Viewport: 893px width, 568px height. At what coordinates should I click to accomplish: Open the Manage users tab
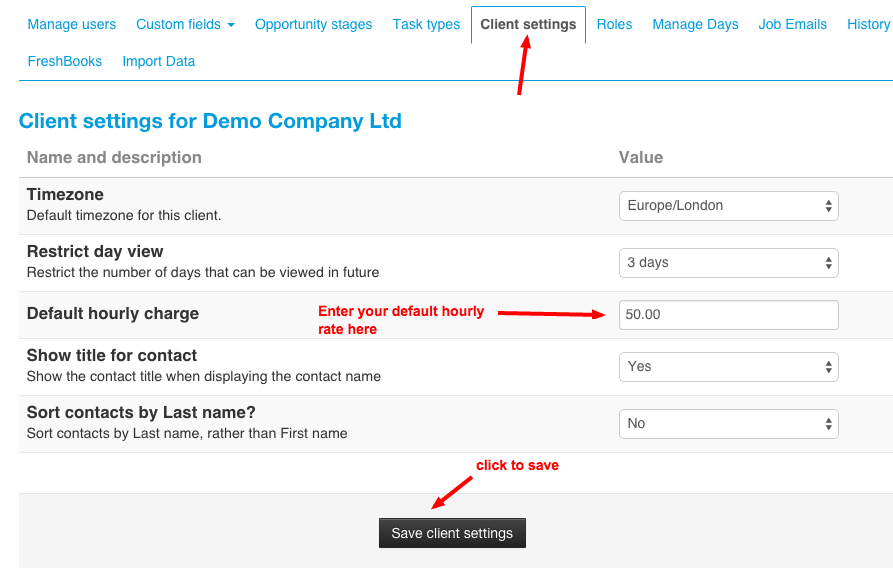click(x=71, y=24)
